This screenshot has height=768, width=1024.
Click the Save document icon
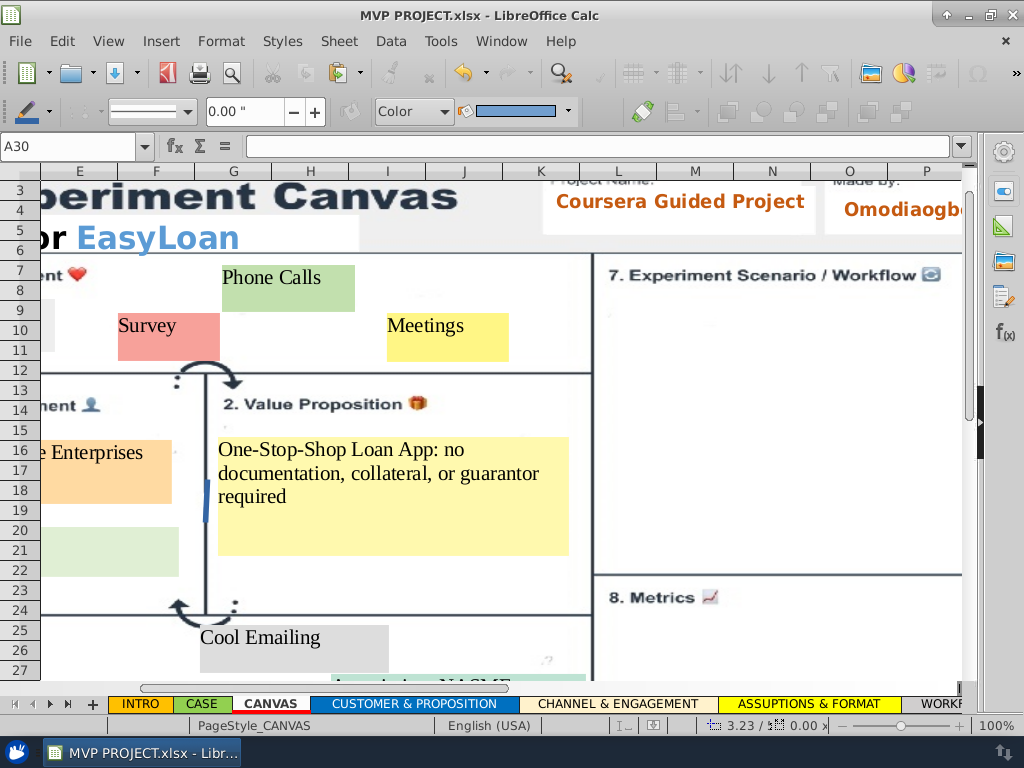tap(115, 73)
